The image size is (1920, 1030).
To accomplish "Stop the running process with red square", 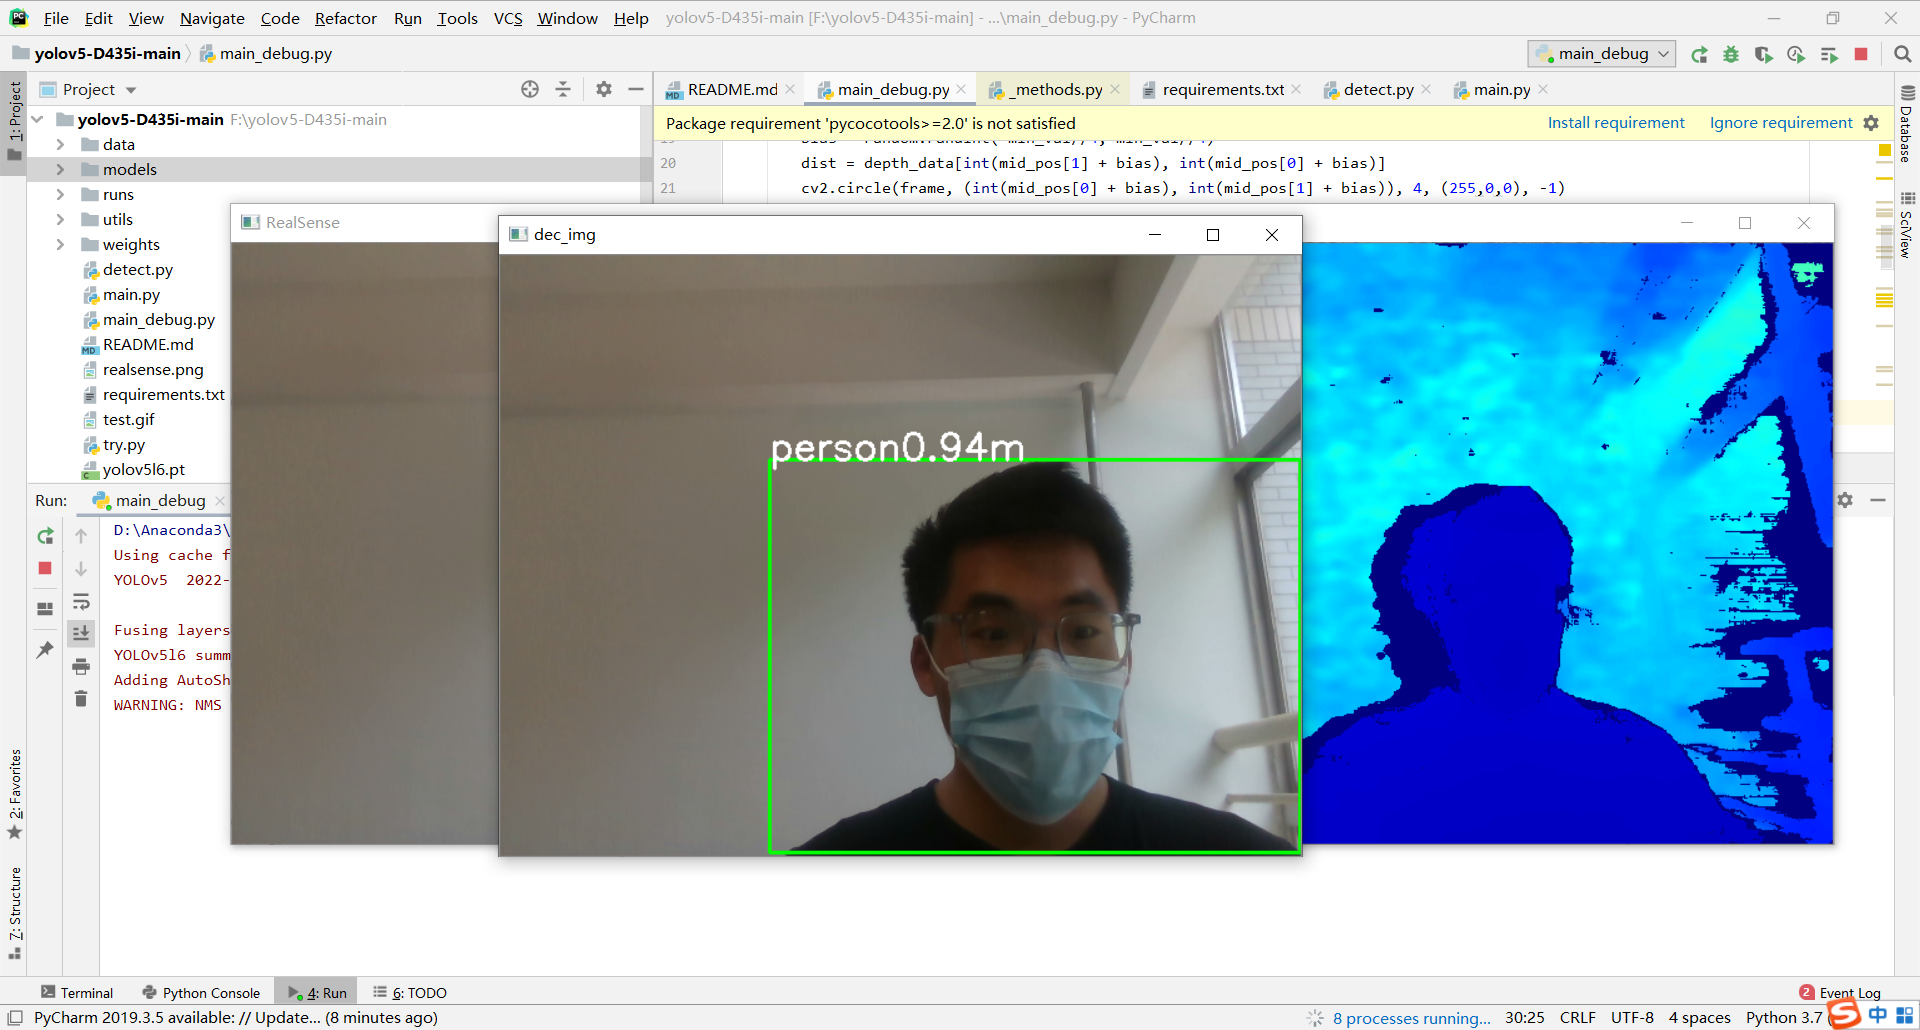I will (1861, 54).
